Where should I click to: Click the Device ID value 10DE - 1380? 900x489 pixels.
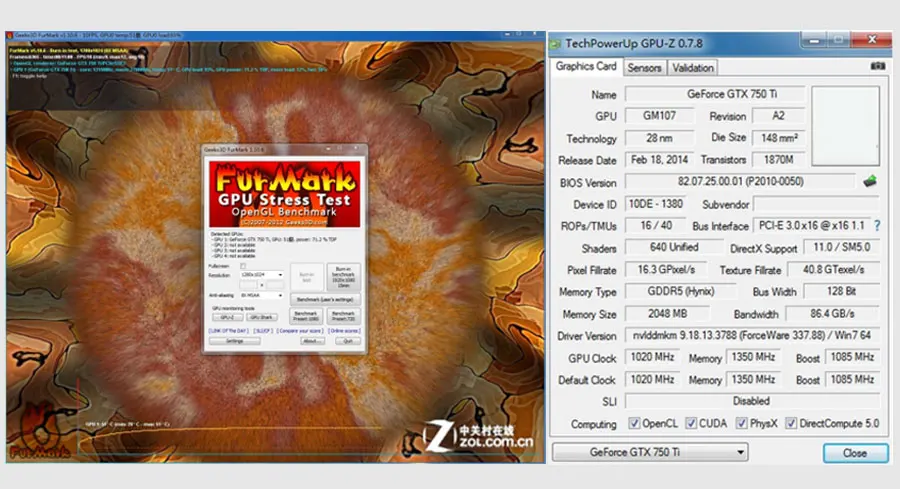(x=656, y=204)
